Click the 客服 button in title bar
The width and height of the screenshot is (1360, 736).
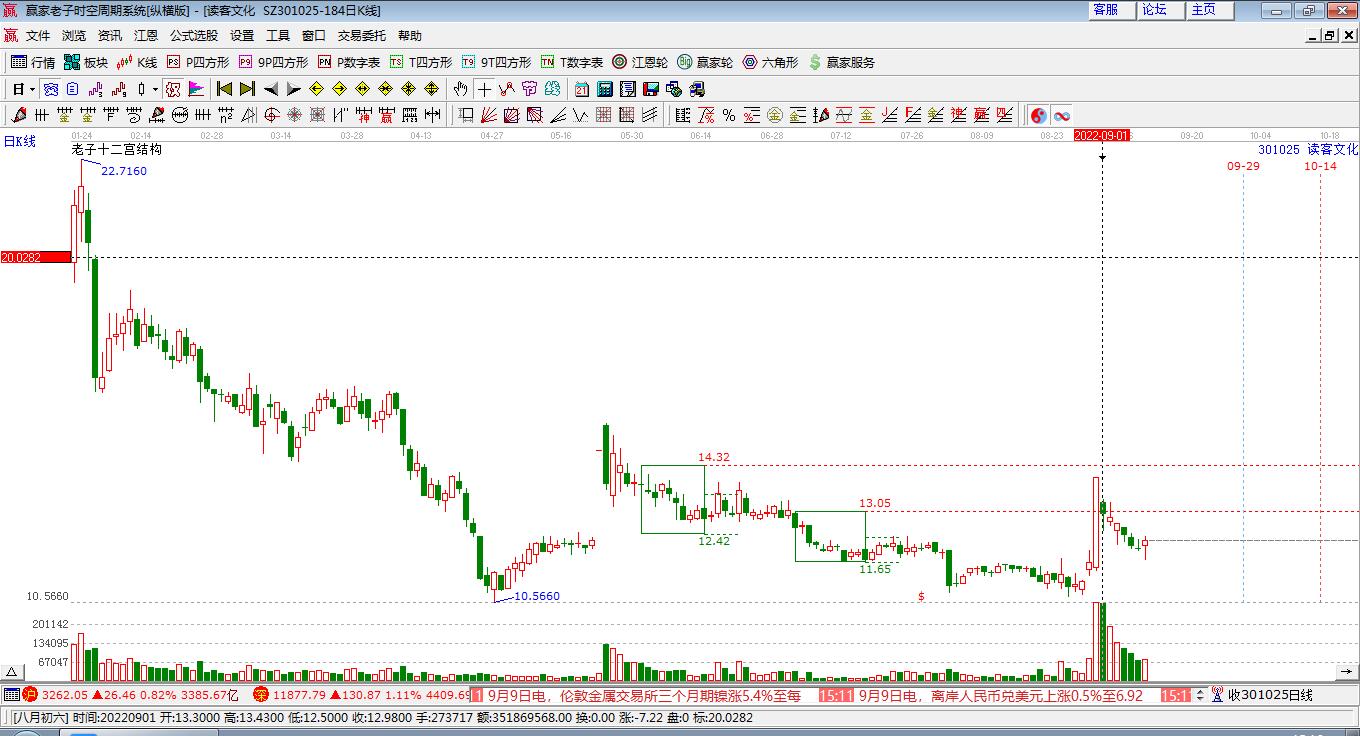pyautogui.click(x=1112, y=10)
